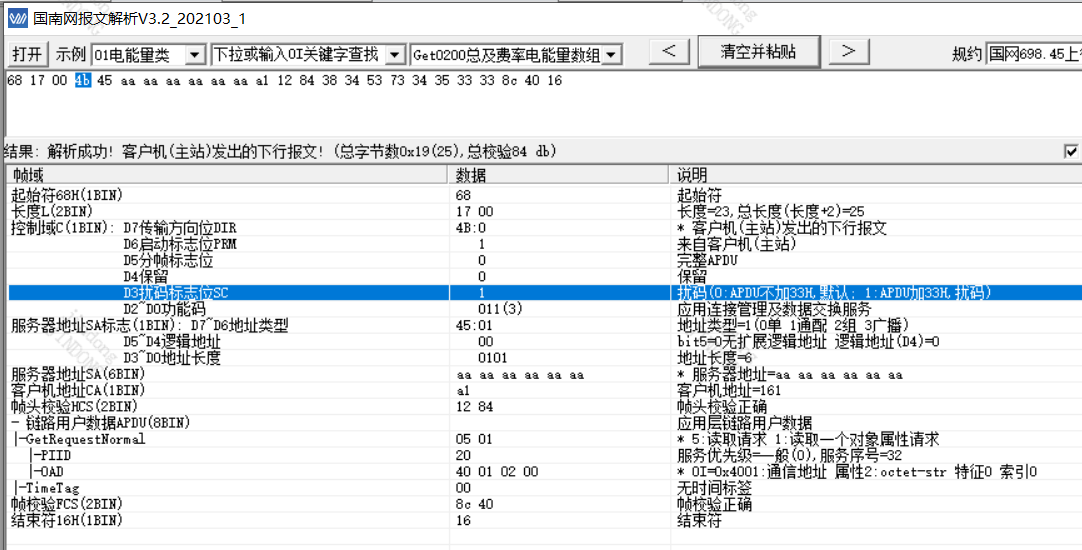
Task: Click data cell "aa aa aa aa aa aa"
Action: point(520,375)
